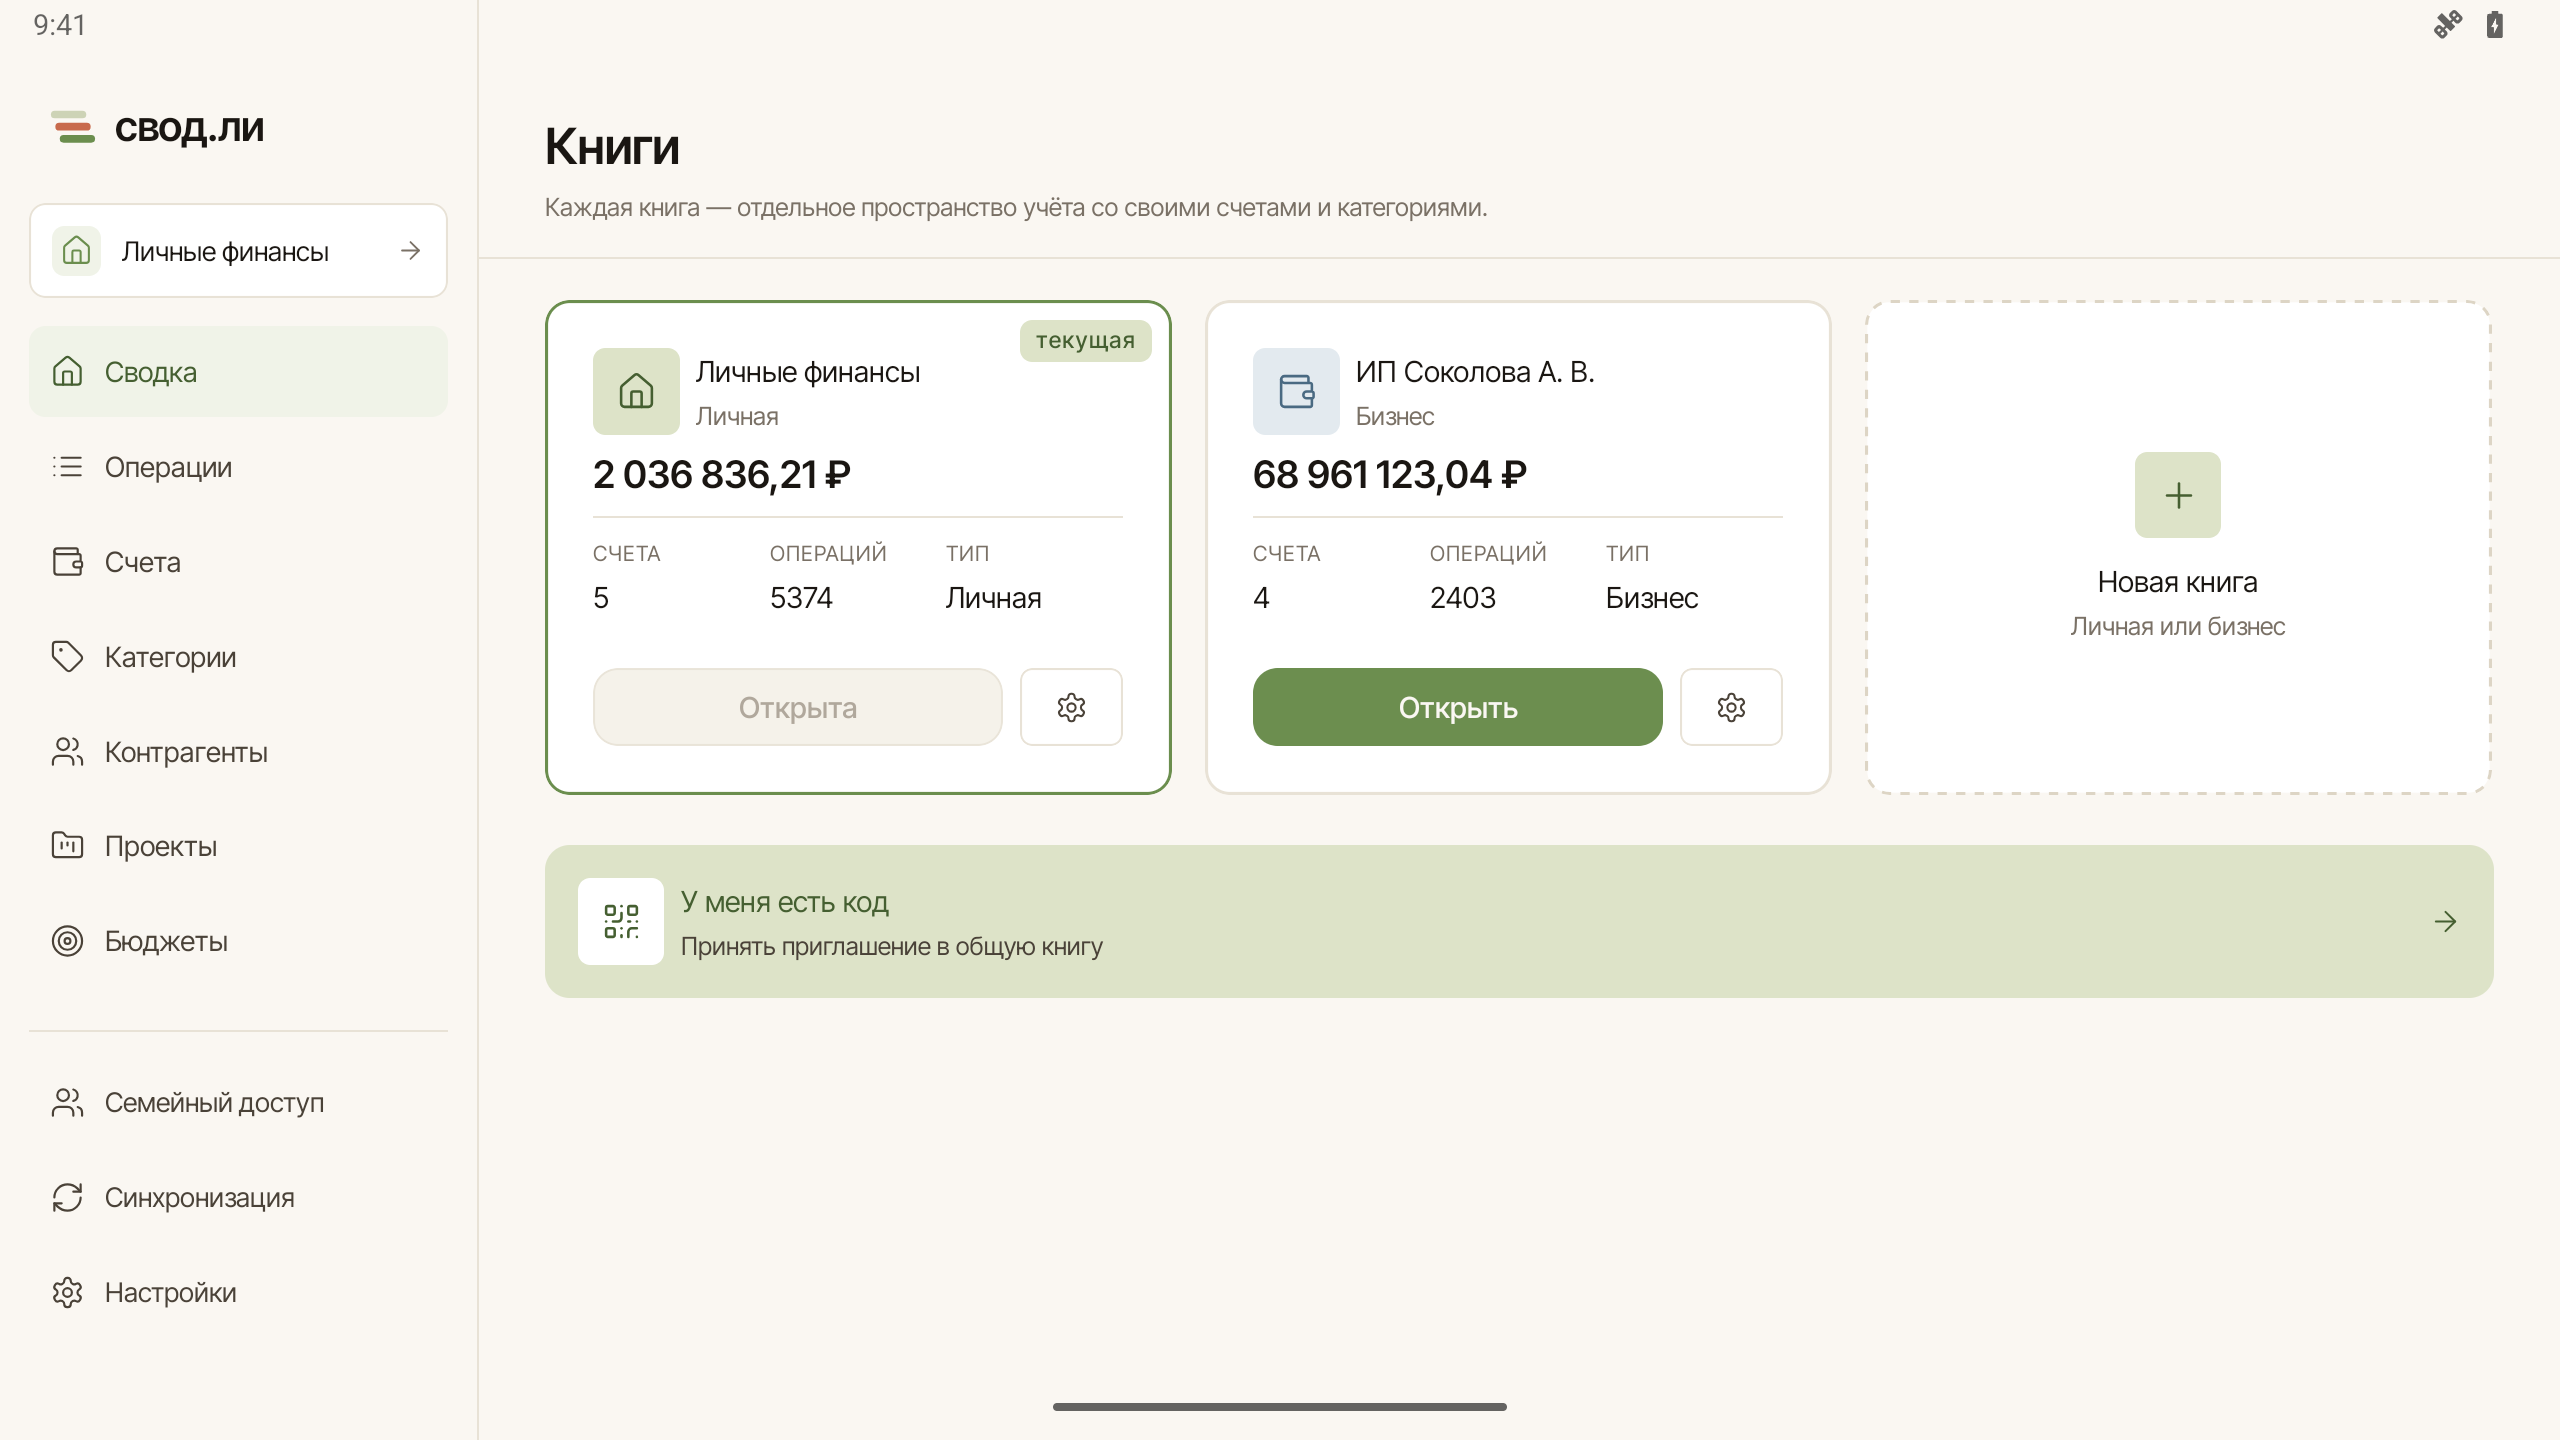Click the wallet icon on the ИП Соколова card
Screen dimensions: 2560x1440
point(1296,391)
